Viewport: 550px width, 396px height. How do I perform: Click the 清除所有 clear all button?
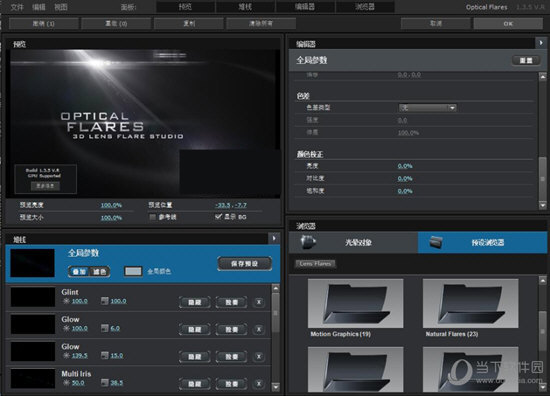point(261,24)
